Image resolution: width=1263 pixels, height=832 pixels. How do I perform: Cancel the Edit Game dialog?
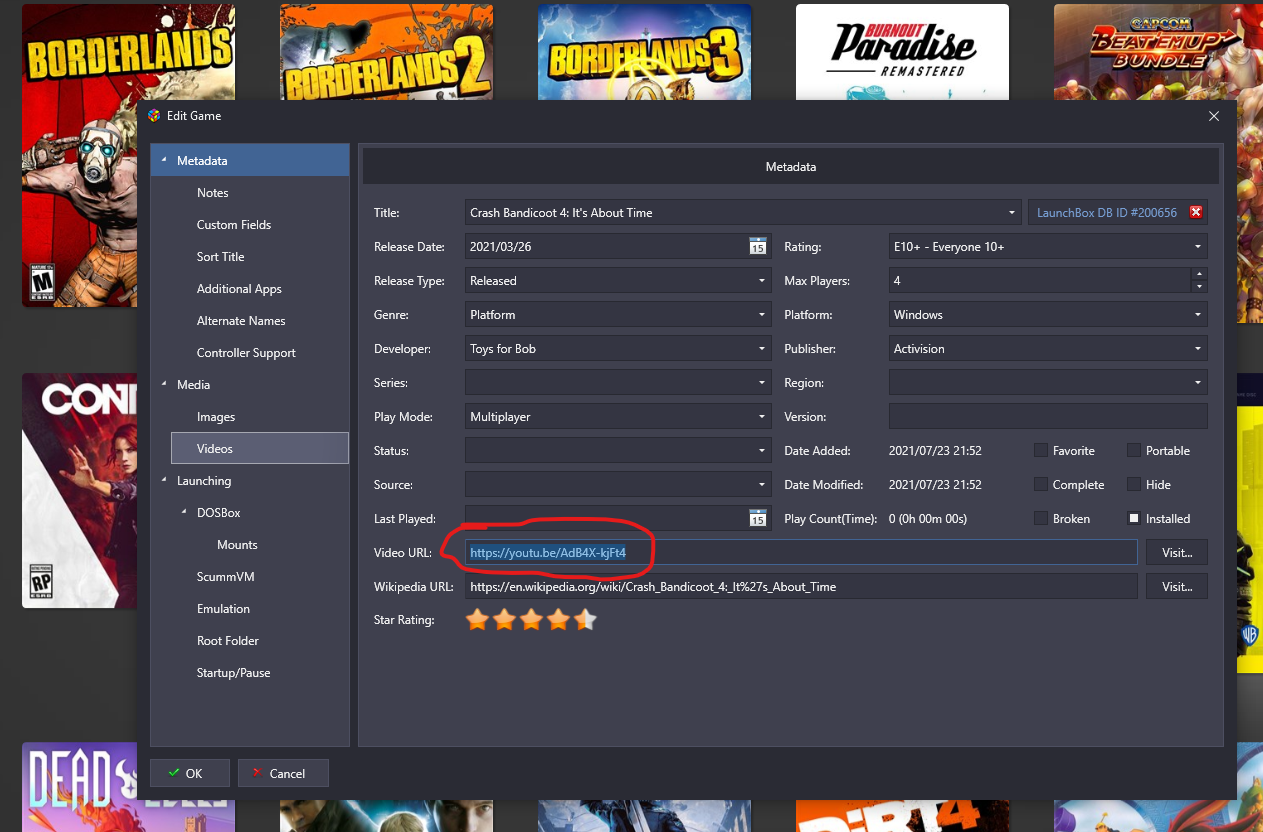click(x=283, y=773)
